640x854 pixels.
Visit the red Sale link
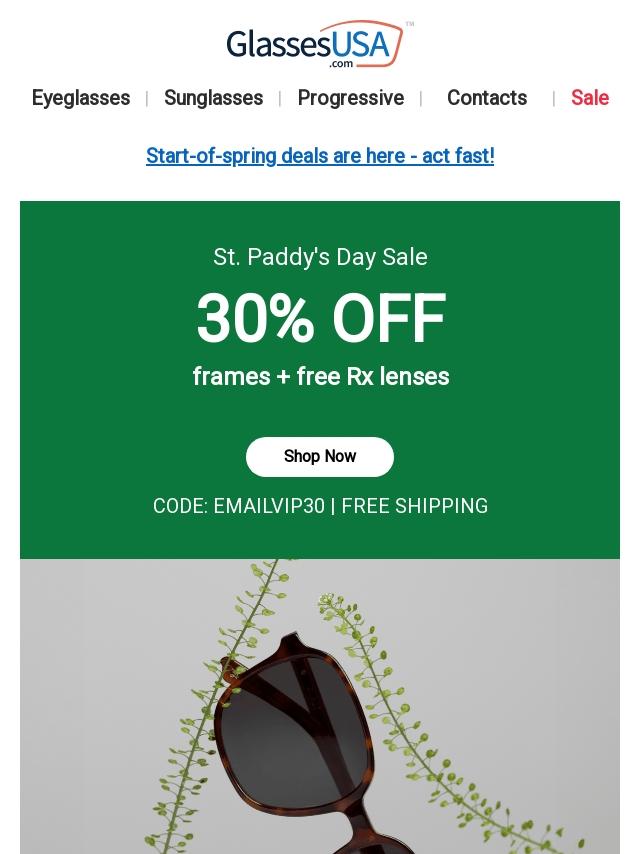(589, 98)
